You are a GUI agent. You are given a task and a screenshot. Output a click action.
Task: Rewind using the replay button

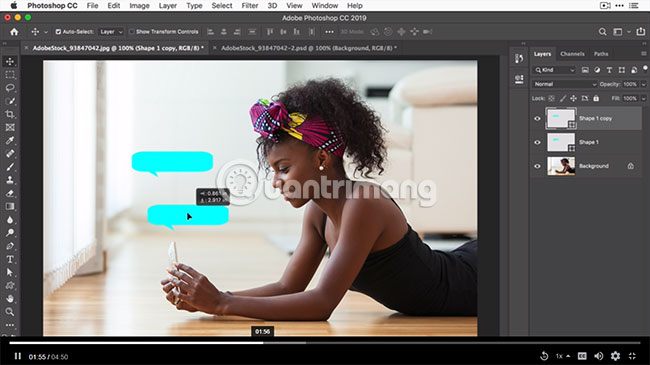click(544, 356)
